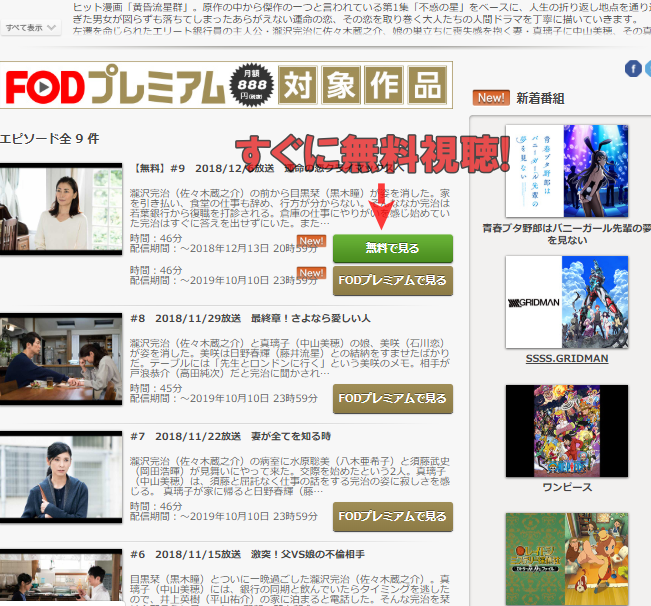Click the エピソード全 9 件 heading
651x606 pixels.
tap(49, 138)
